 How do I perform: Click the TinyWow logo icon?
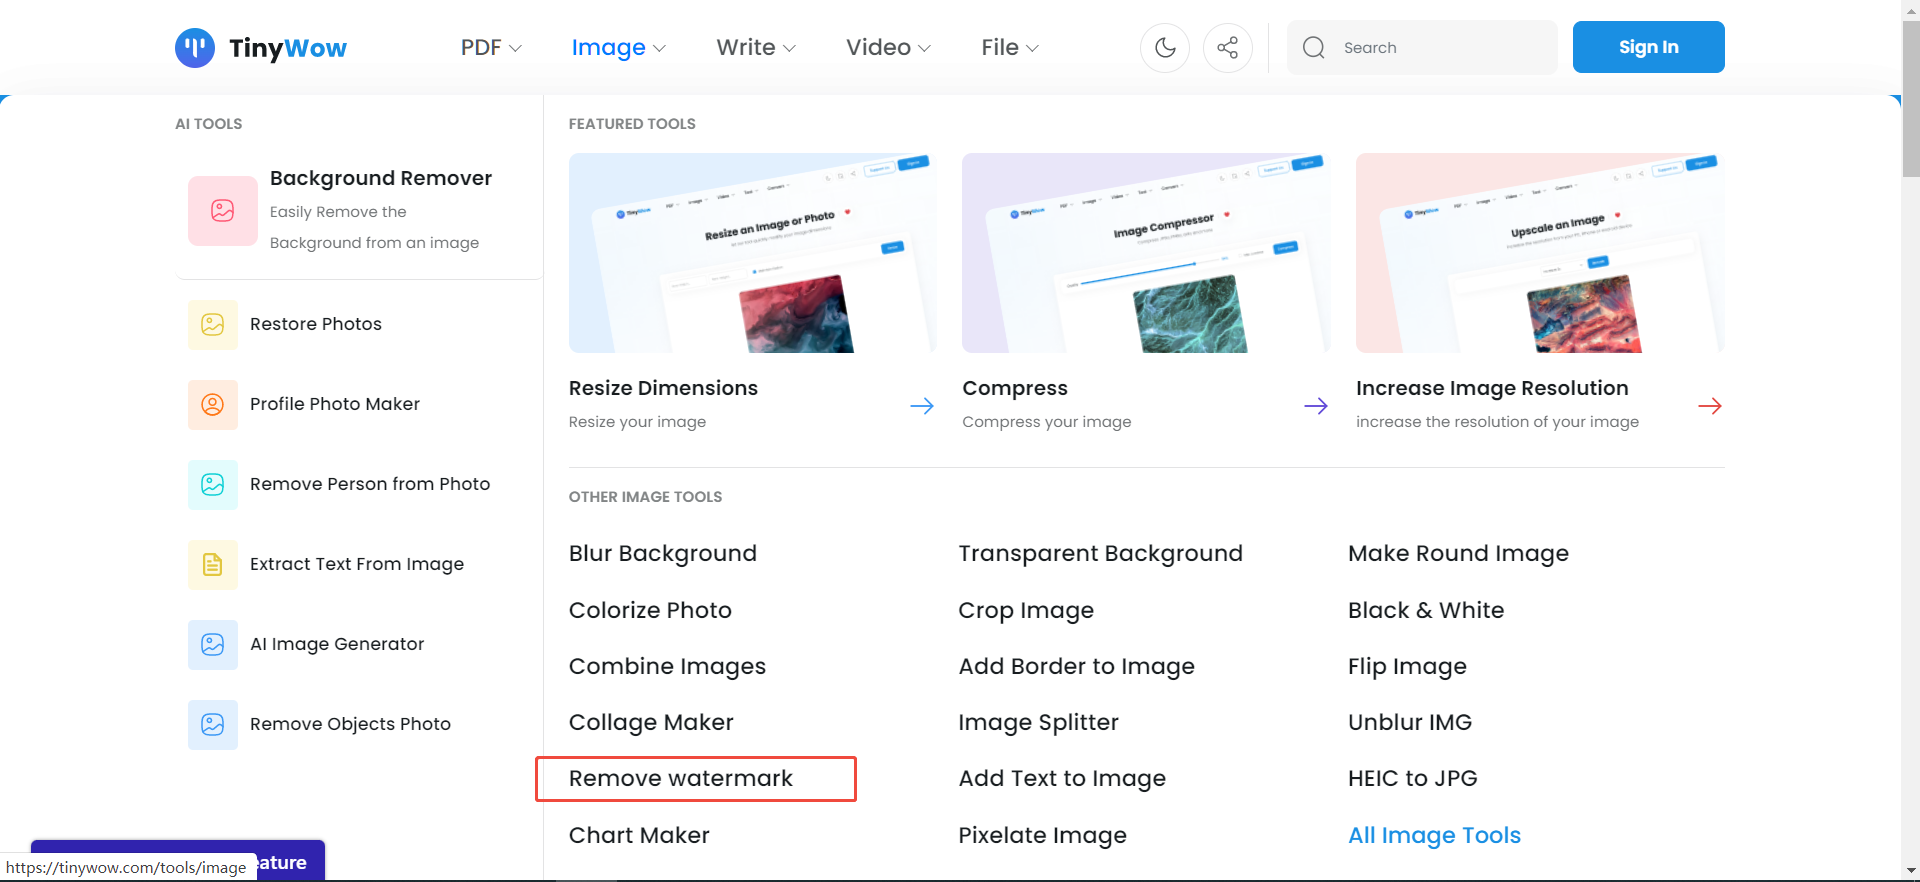pyautogui.click(x=195, y=48)
